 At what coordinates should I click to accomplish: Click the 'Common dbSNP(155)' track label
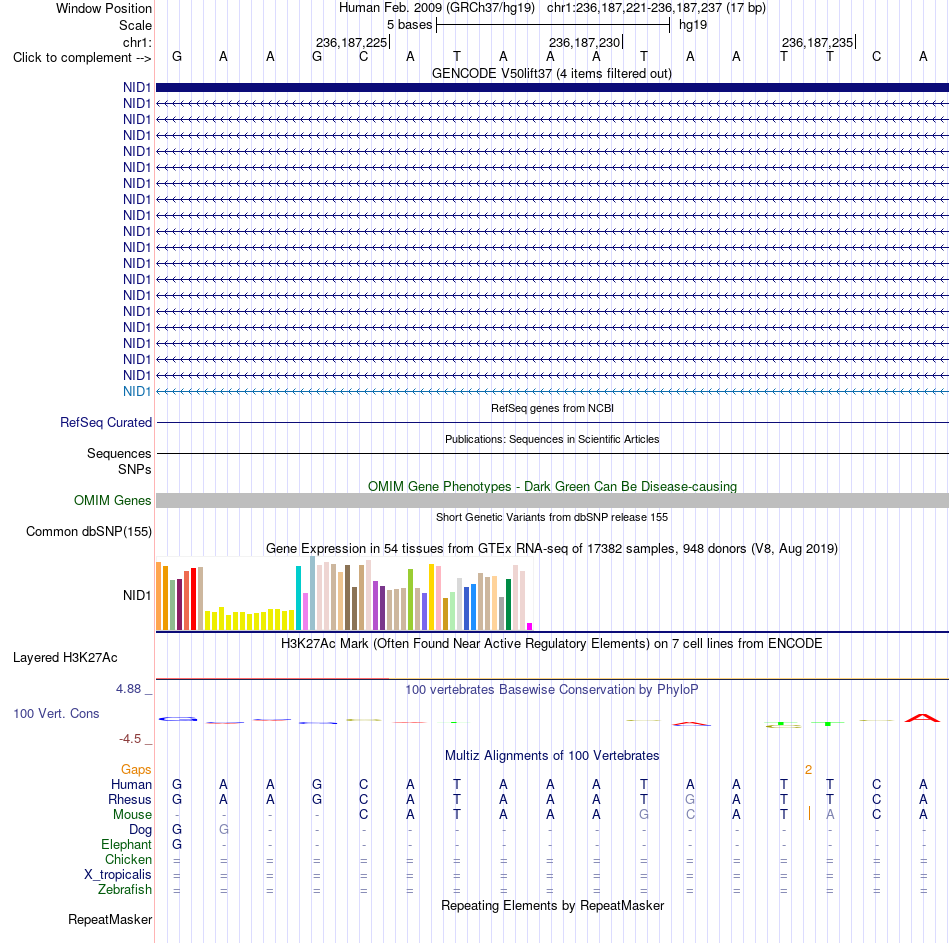click(88, 531)
